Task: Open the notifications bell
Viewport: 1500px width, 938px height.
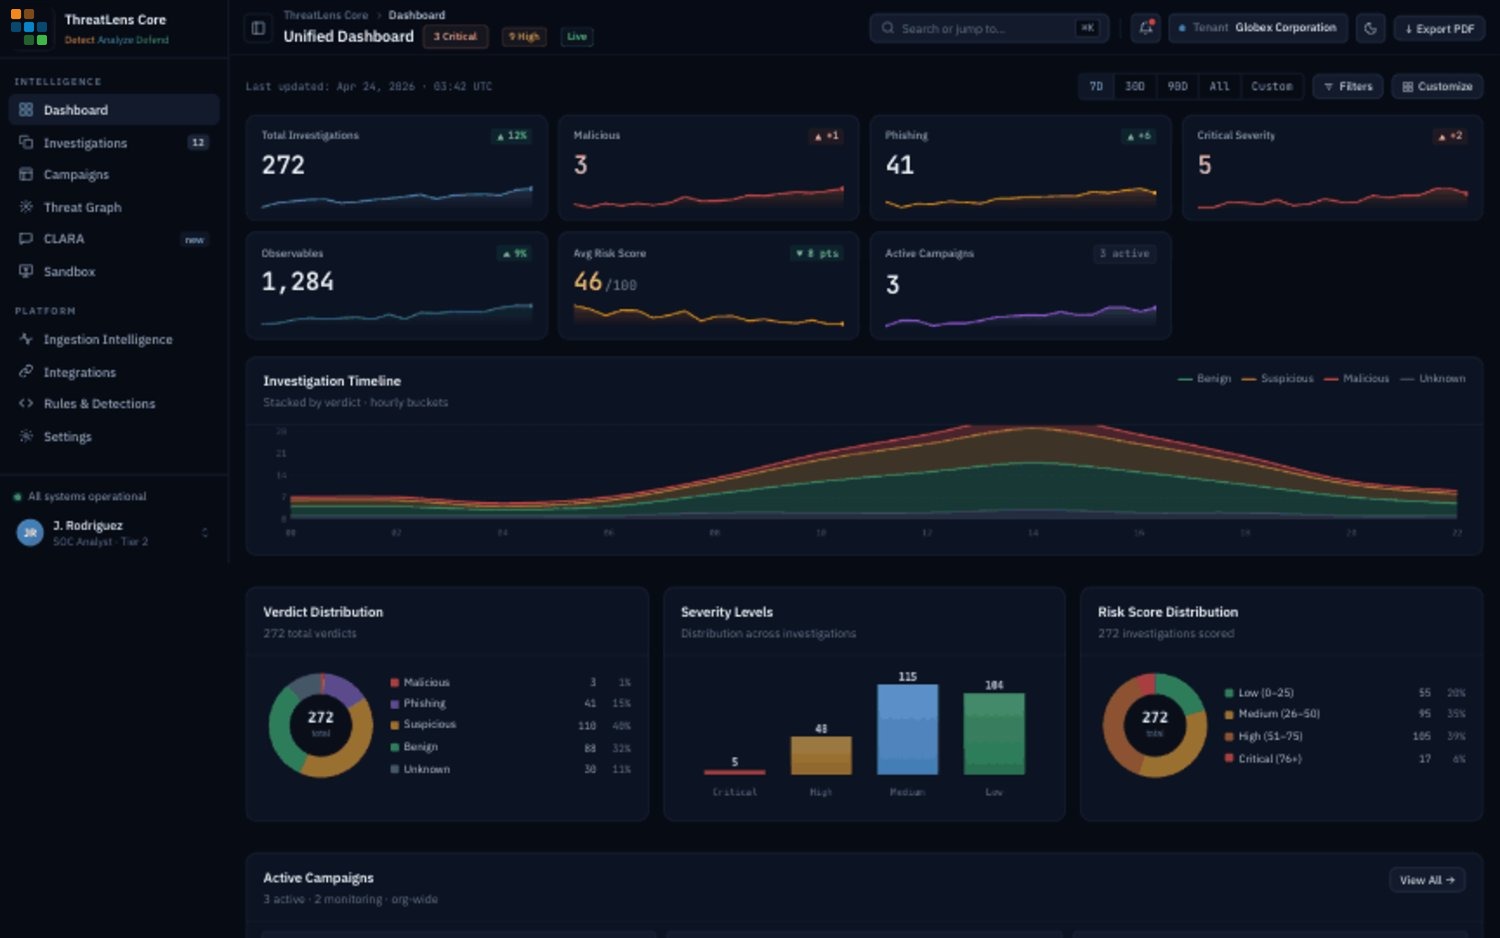Action: (1146, 28)
